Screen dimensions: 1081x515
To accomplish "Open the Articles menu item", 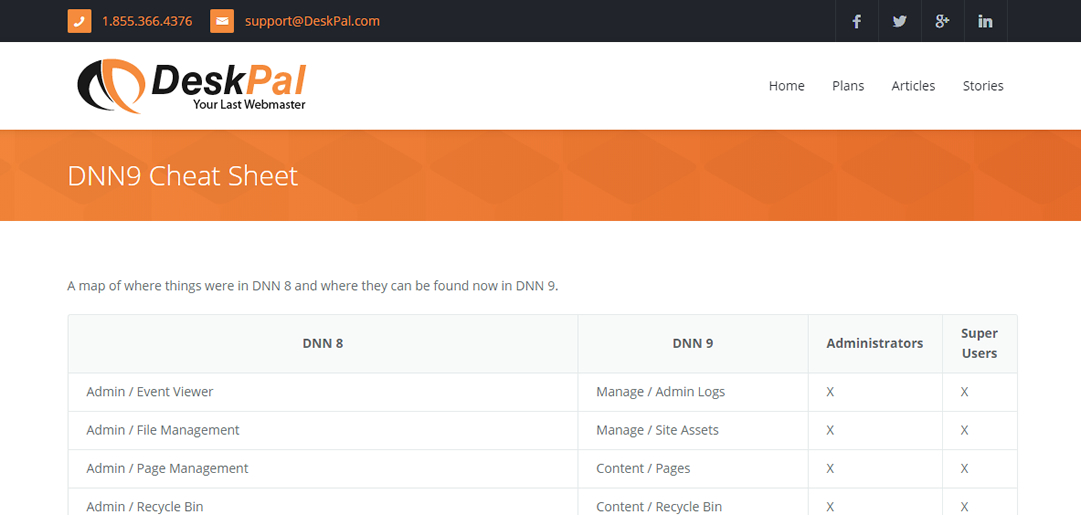I will tap(913, 86).
